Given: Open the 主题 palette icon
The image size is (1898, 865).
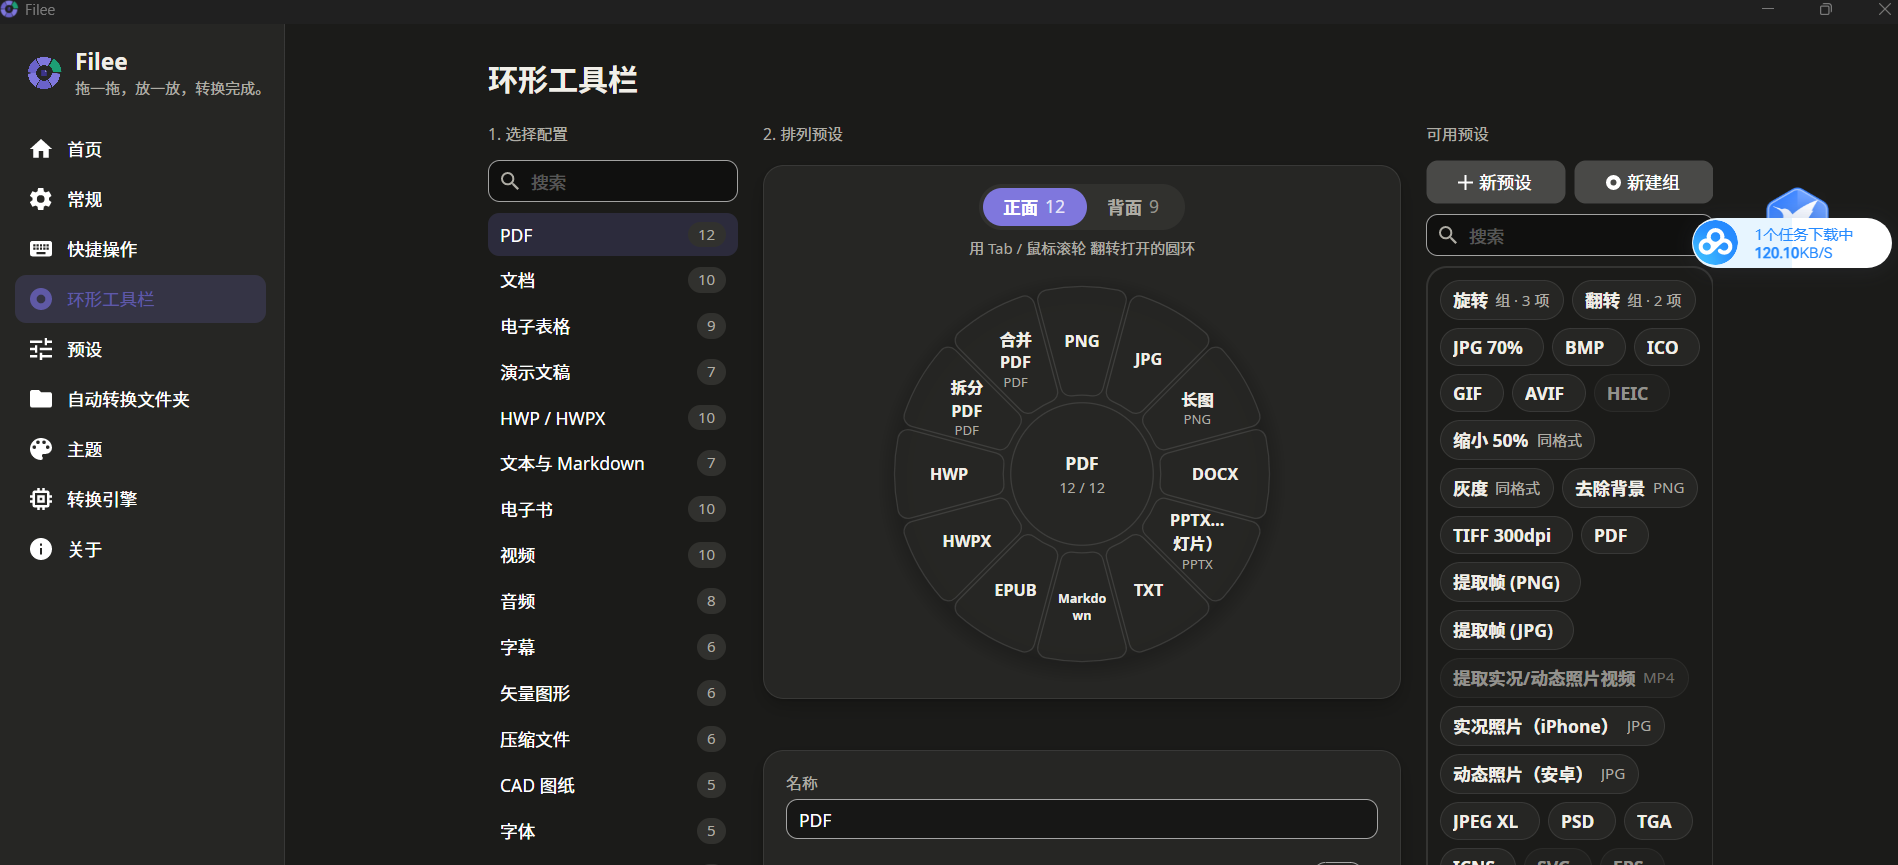Looking at the screenshot, I should [41, 449].
